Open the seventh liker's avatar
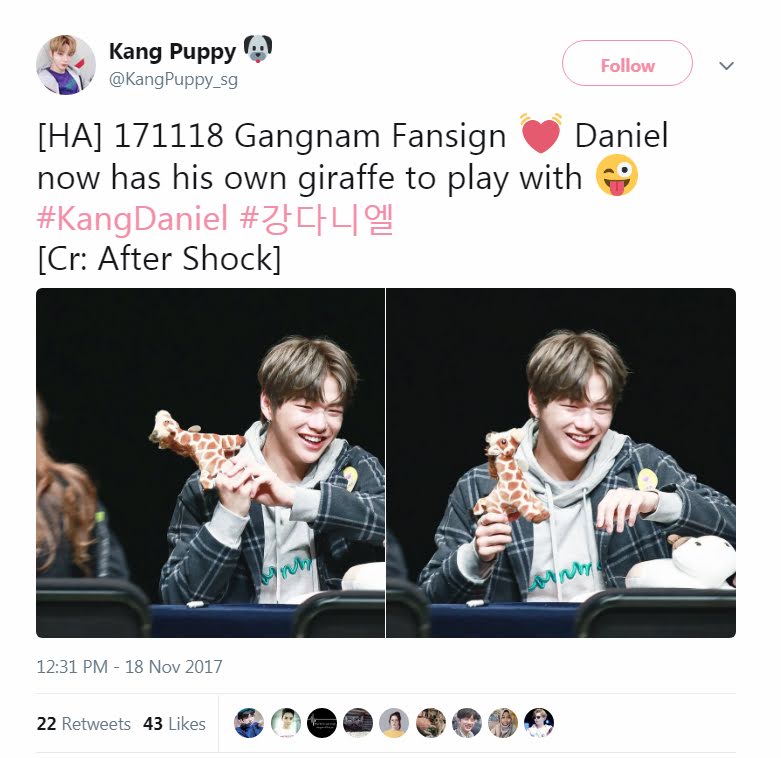This screenshot has width=781, height=758. (x=467, y=723)
